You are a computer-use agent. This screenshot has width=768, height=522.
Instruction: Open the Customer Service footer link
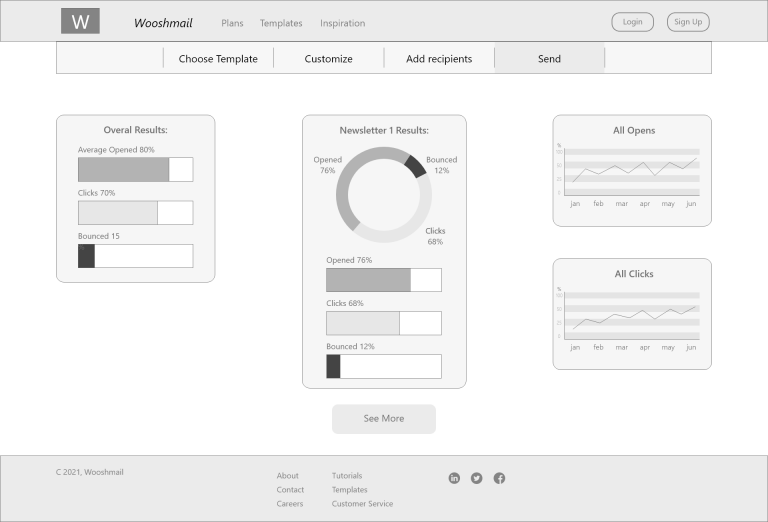tap(362, 503)
